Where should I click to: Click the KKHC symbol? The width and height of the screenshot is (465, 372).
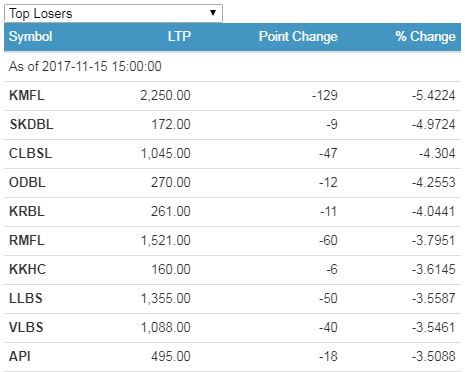(x=27, y=269)
